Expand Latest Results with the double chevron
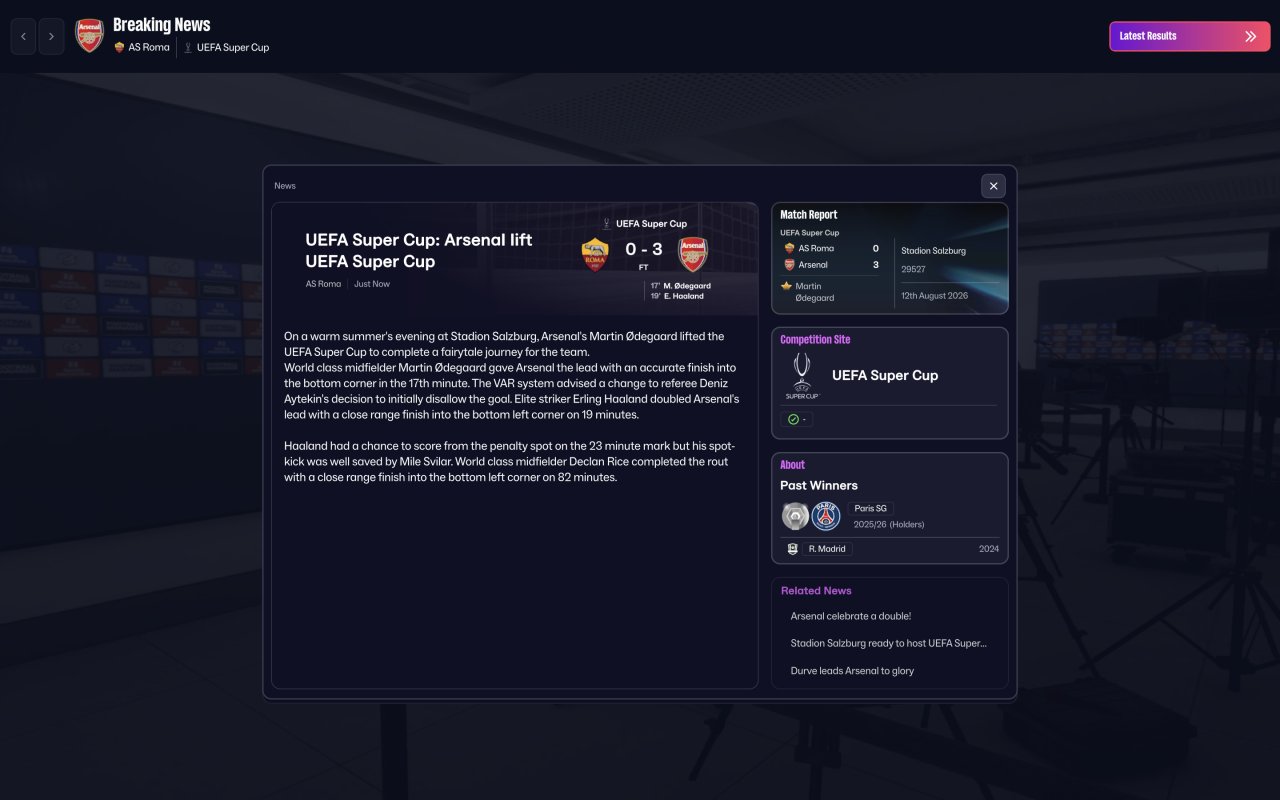The image size is (1280, 800). click(1250, 36)
